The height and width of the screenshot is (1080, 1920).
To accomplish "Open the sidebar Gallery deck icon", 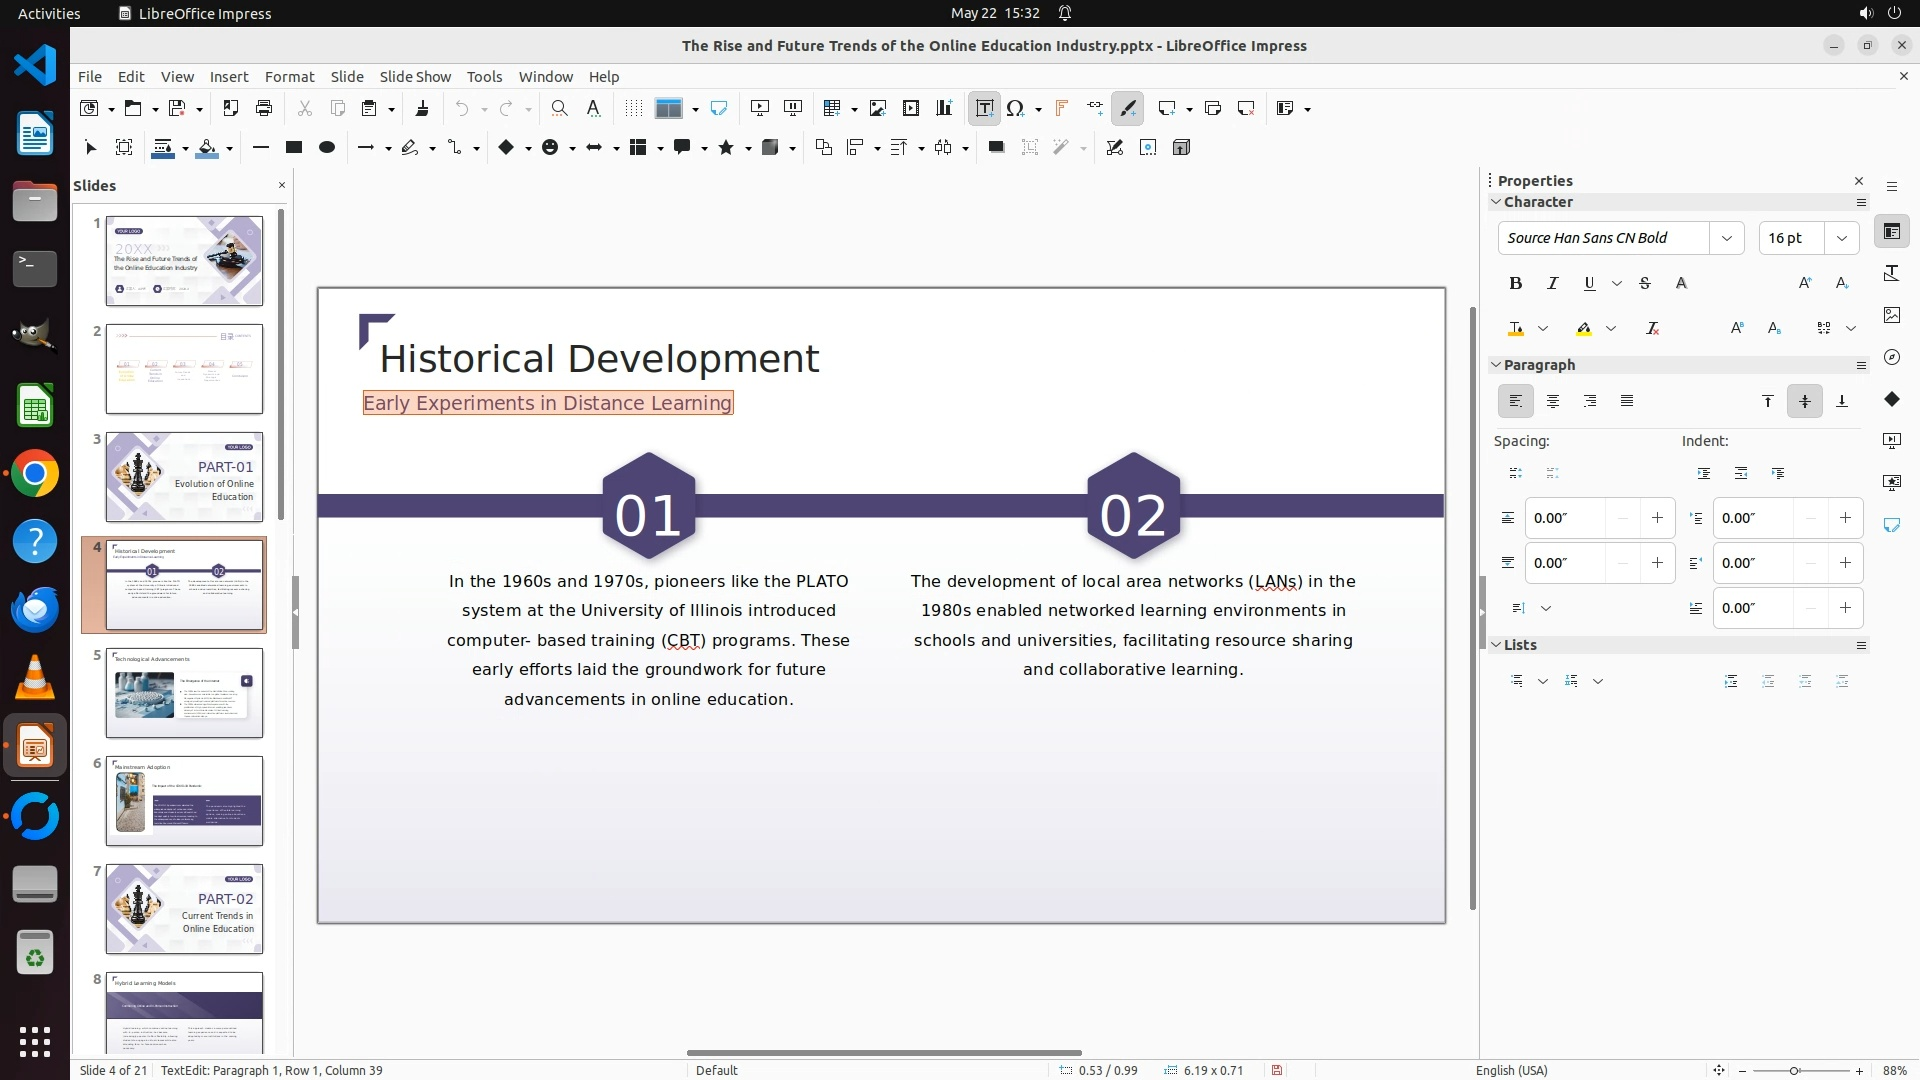I will point(1891,315).
